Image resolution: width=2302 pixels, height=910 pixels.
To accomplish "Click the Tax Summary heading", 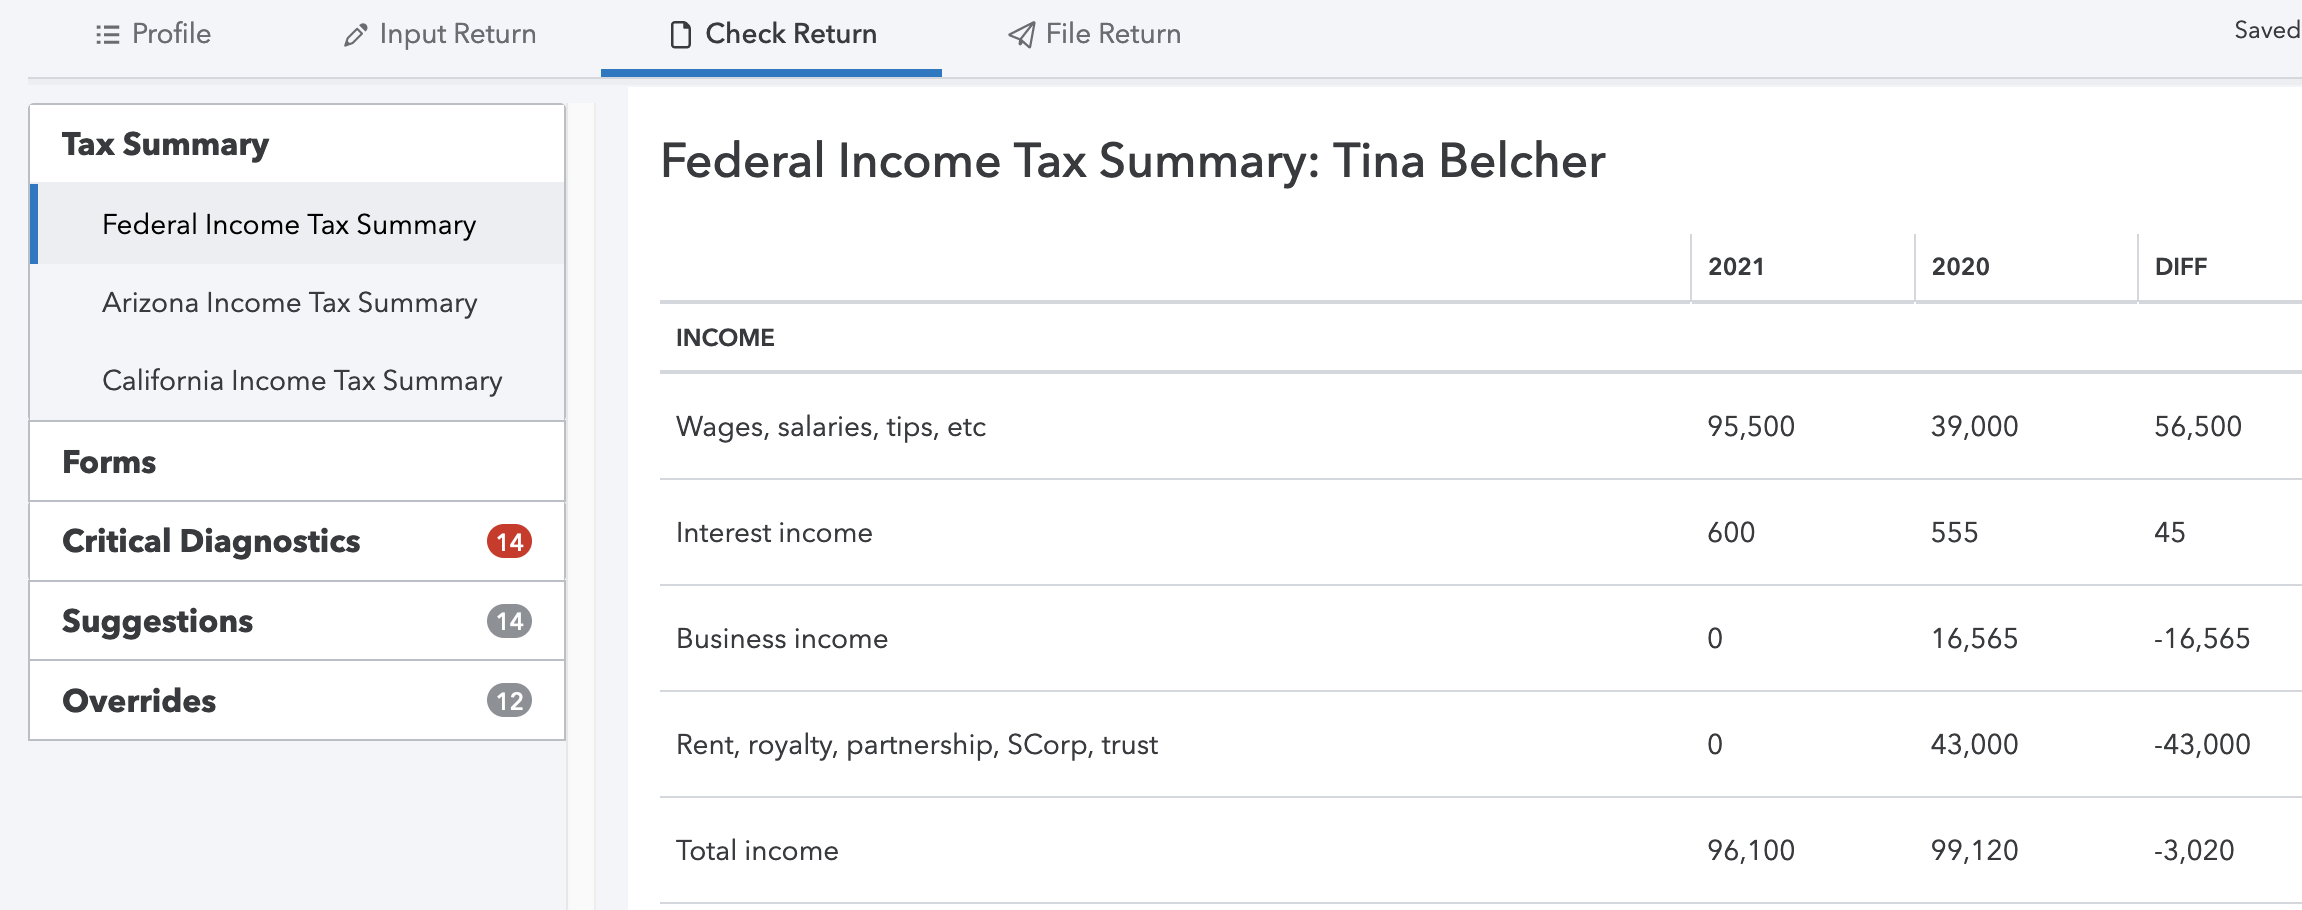I will (x=165, y=143).
